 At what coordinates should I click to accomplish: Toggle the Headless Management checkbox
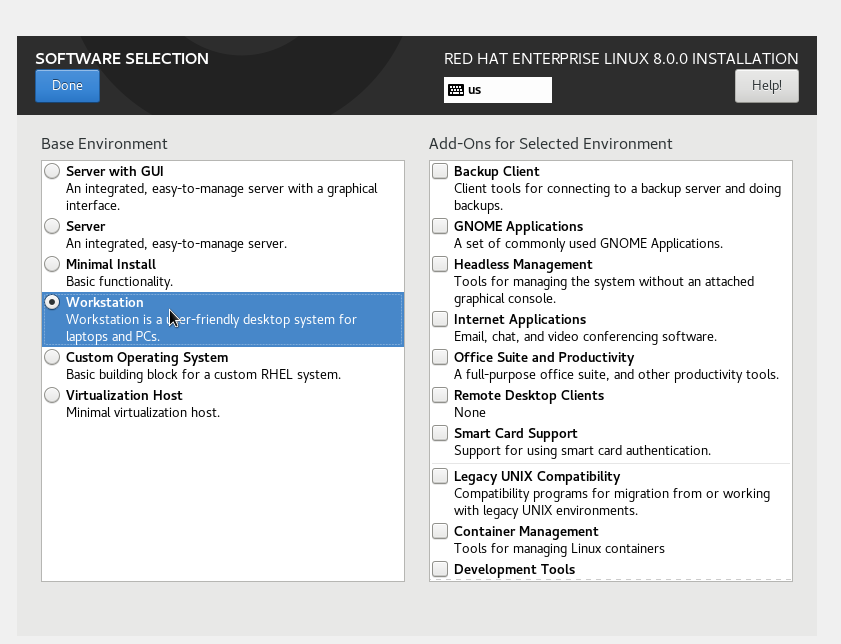point(440,265)
